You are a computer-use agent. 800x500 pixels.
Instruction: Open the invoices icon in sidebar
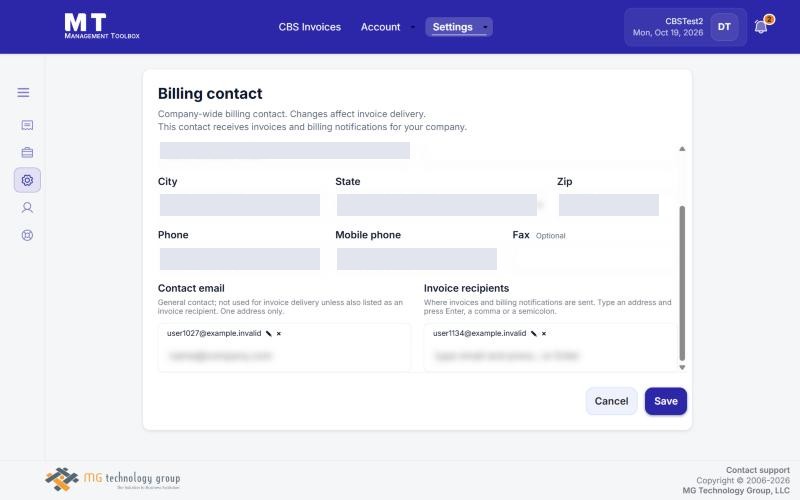[27, 125]
